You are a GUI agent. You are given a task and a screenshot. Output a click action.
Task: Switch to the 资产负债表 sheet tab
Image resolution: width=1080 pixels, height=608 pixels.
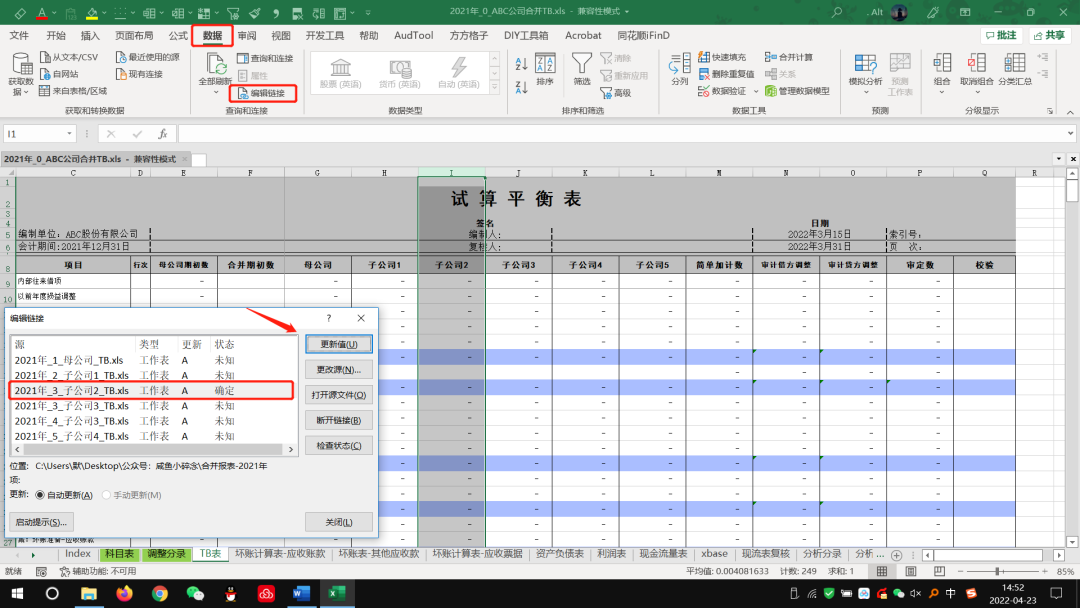559,554
